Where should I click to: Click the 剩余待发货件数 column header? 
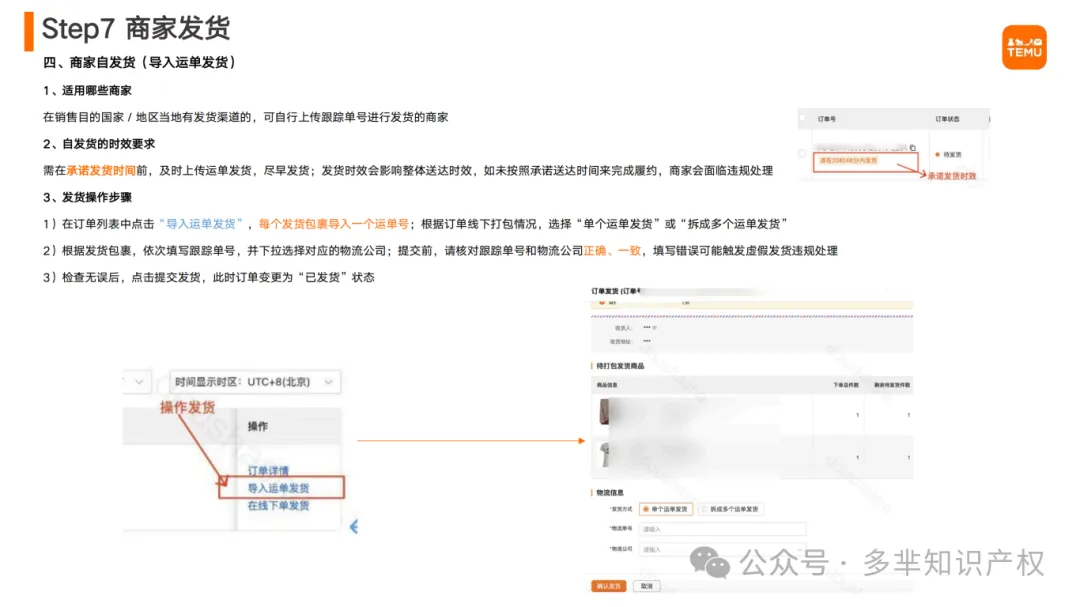click(891, 385)
